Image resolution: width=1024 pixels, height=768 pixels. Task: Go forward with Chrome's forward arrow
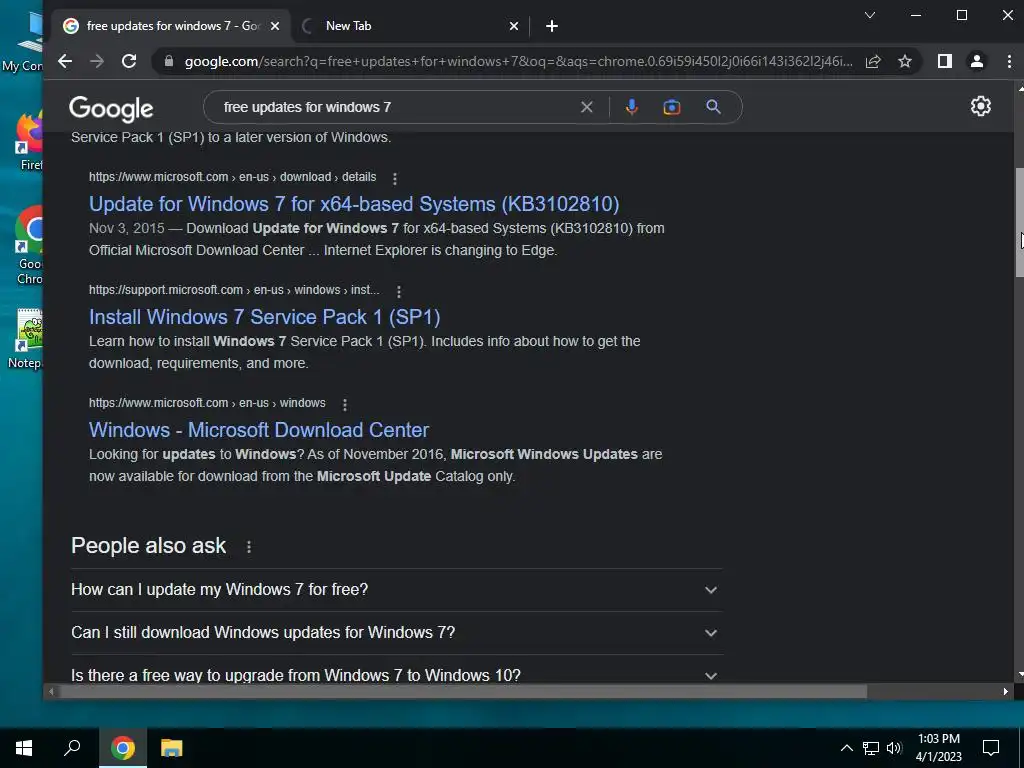97,61
